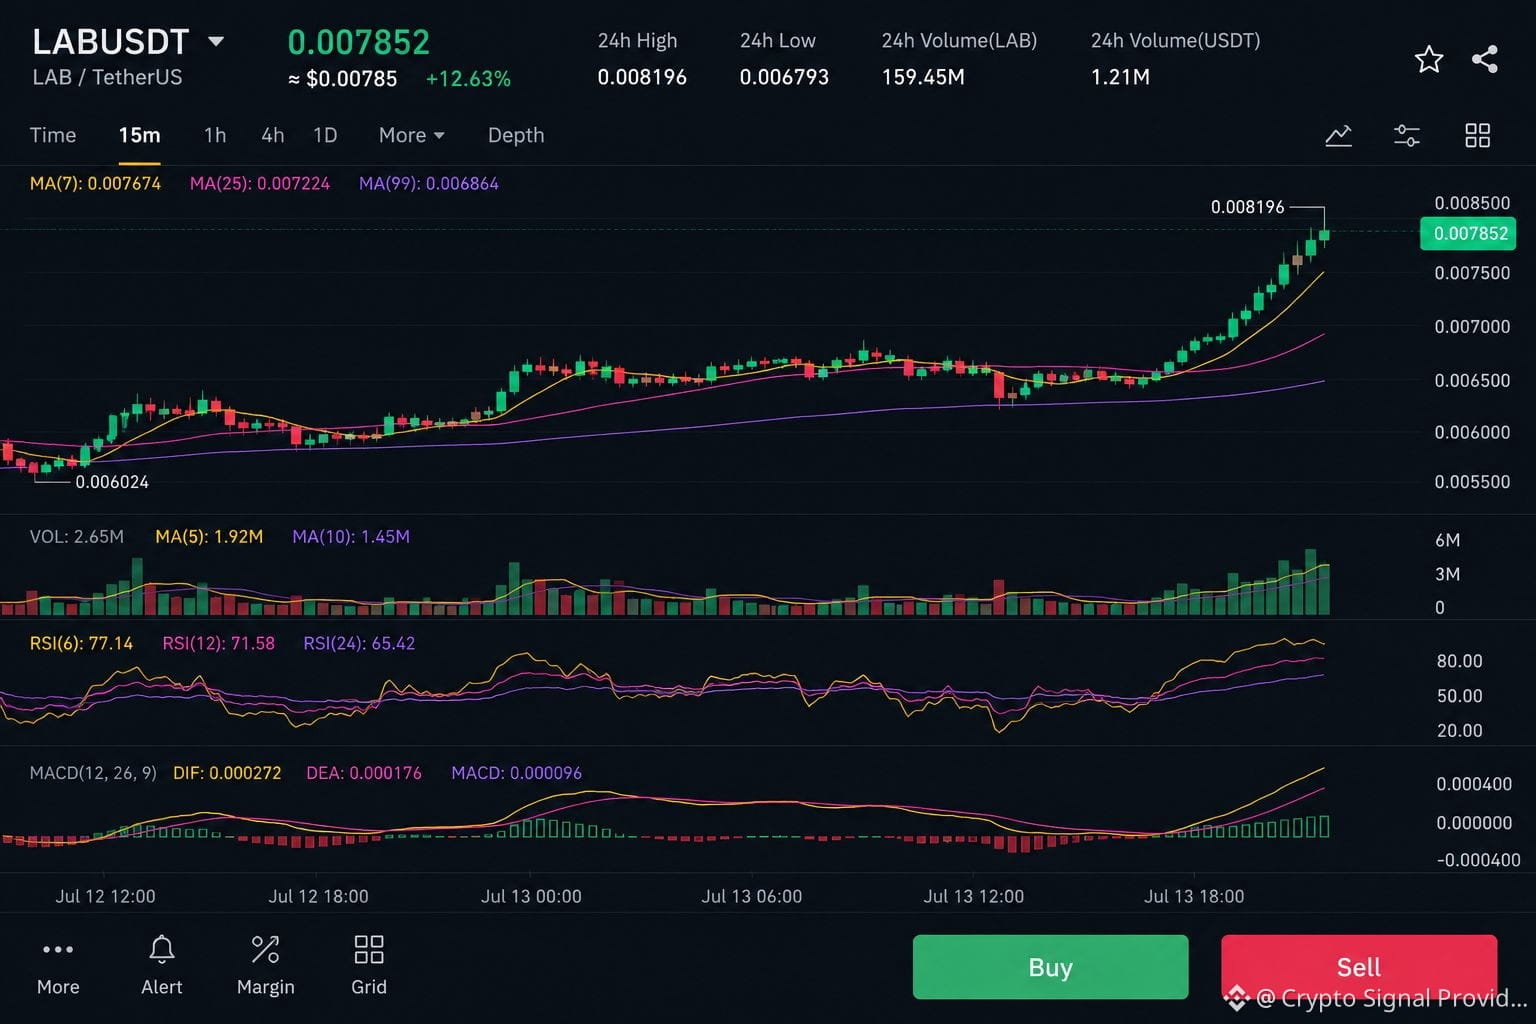This screenshot has width=1536, height=1024.
Task: Click the 24h High value 0.008196
Action: 642,77
